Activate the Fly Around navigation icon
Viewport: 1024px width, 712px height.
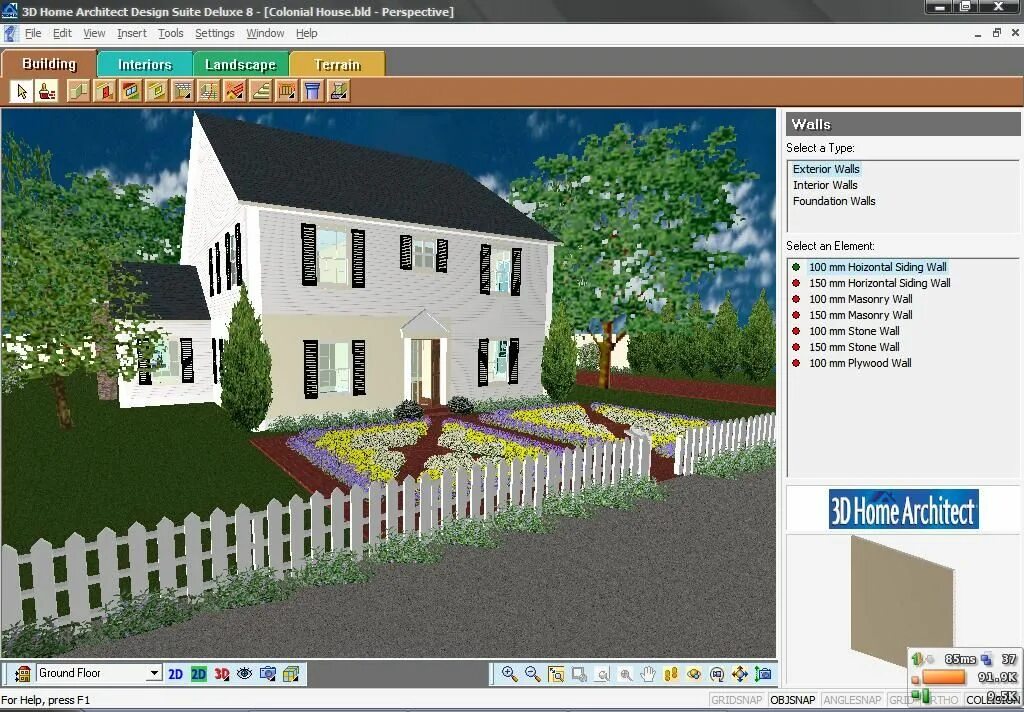(x=694, y=673)
